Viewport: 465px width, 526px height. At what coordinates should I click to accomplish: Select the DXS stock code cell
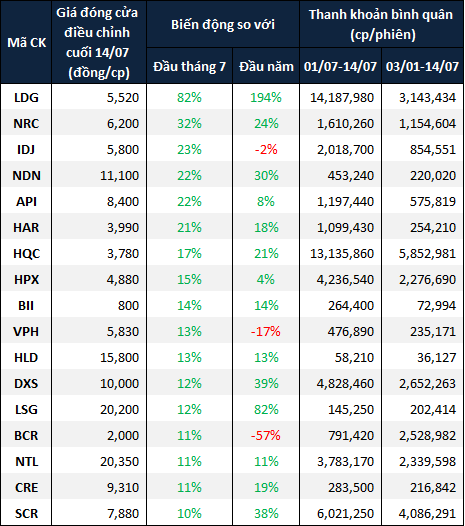point(26,384)
